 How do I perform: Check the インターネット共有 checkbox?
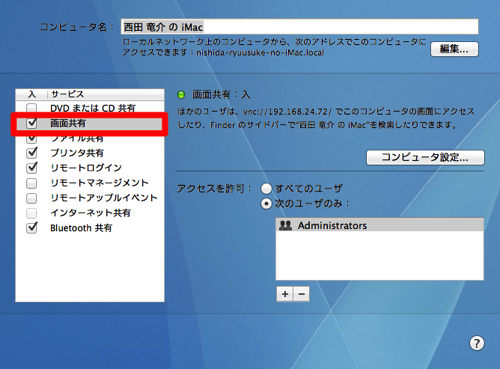32,213
